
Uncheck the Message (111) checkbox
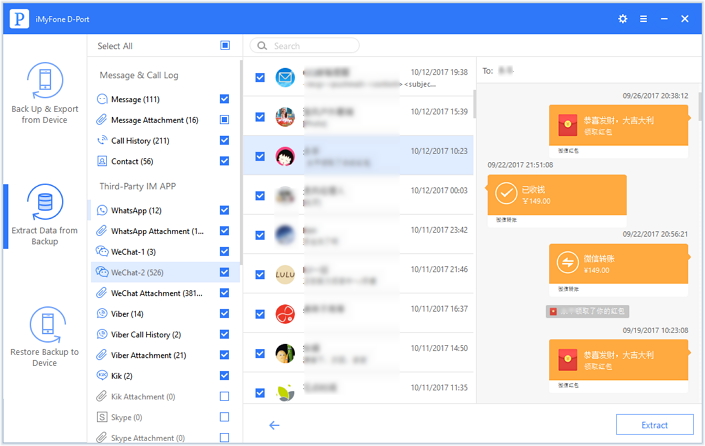coord(224,99)
